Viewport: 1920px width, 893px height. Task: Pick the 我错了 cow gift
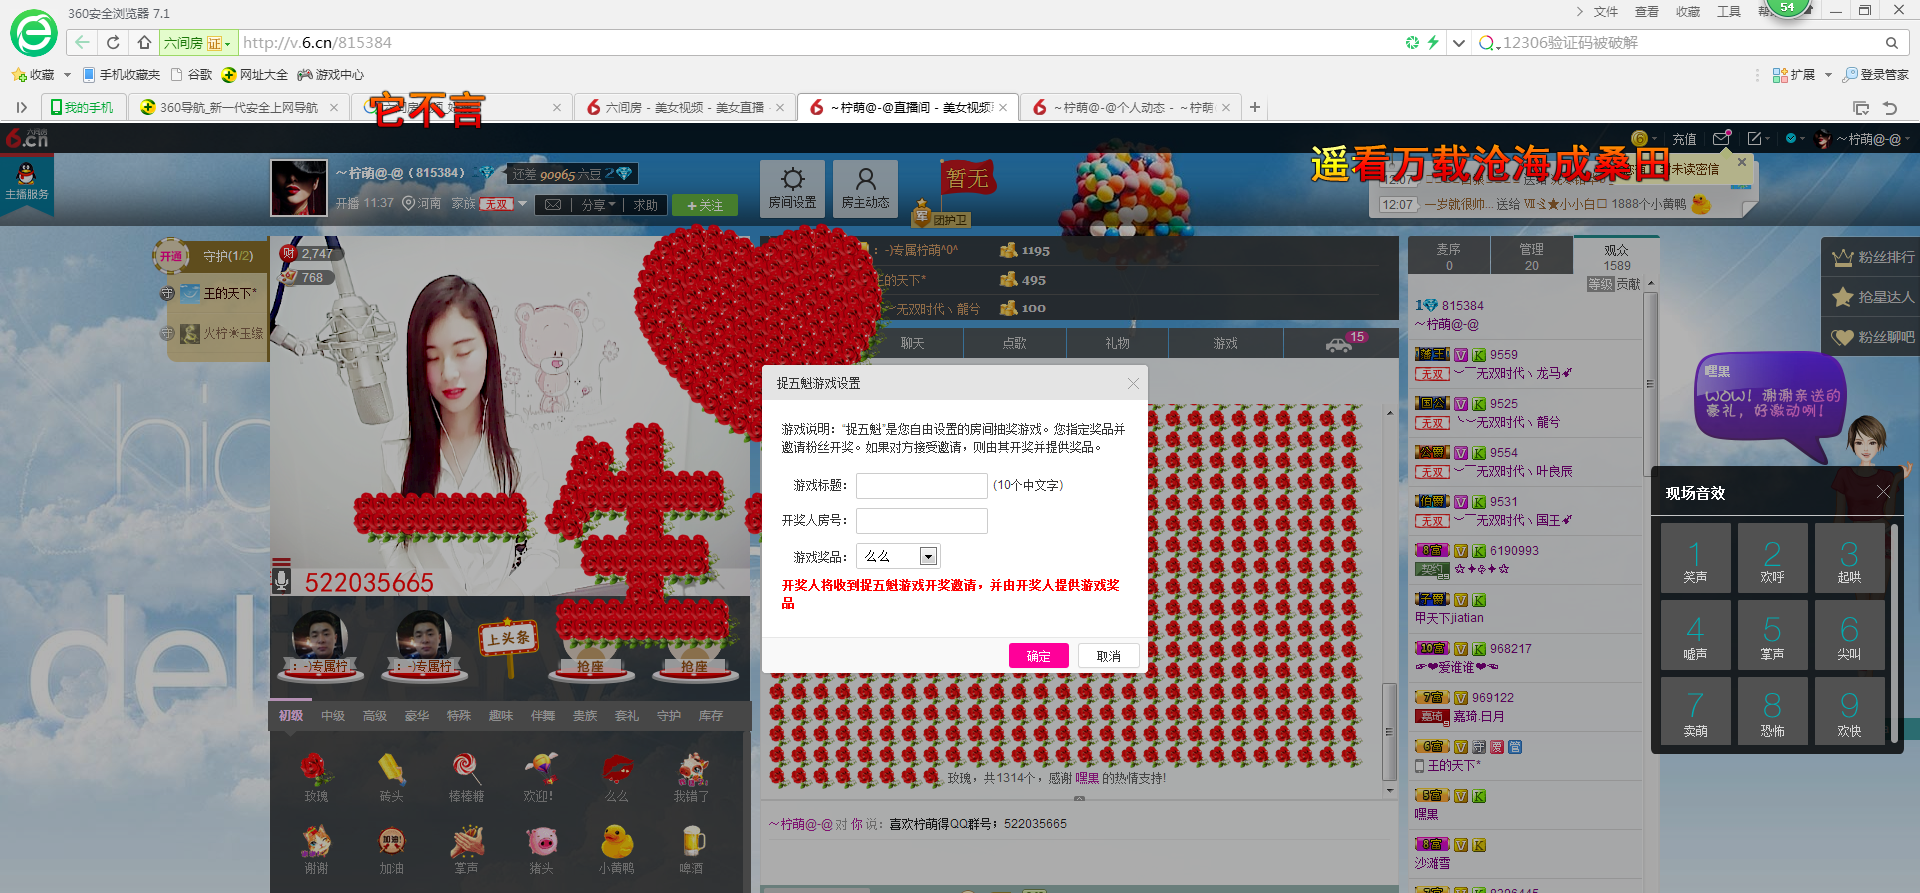pos(691,777)
